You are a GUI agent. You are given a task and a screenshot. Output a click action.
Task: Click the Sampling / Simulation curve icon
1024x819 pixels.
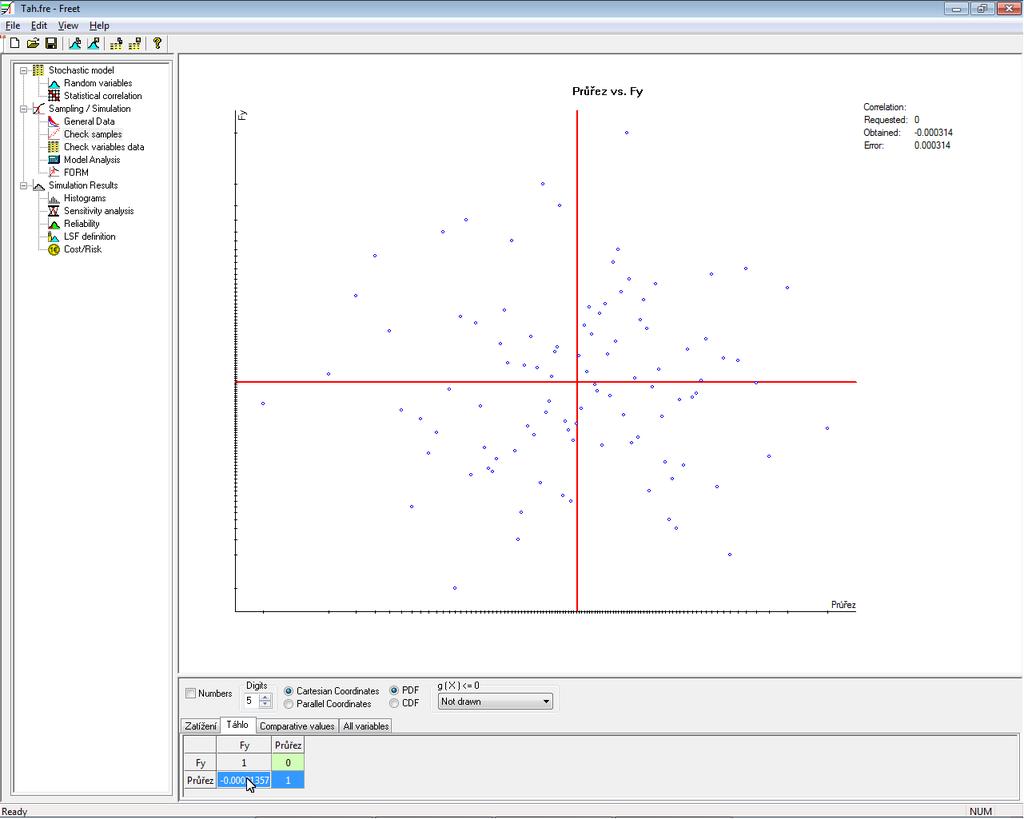(x=39, y=108)
